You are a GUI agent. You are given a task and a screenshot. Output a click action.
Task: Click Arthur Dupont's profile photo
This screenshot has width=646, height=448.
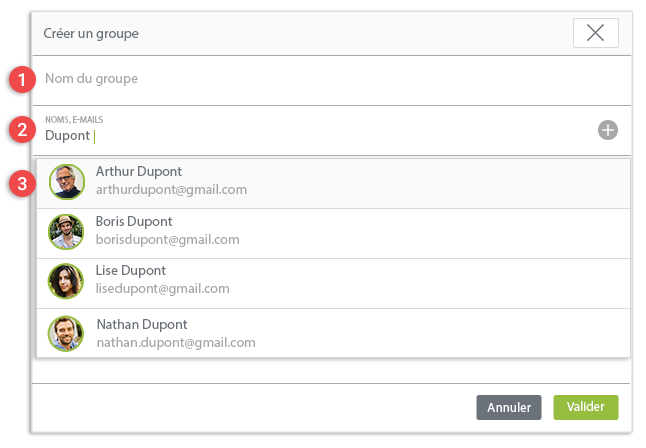tap(67, 182)
